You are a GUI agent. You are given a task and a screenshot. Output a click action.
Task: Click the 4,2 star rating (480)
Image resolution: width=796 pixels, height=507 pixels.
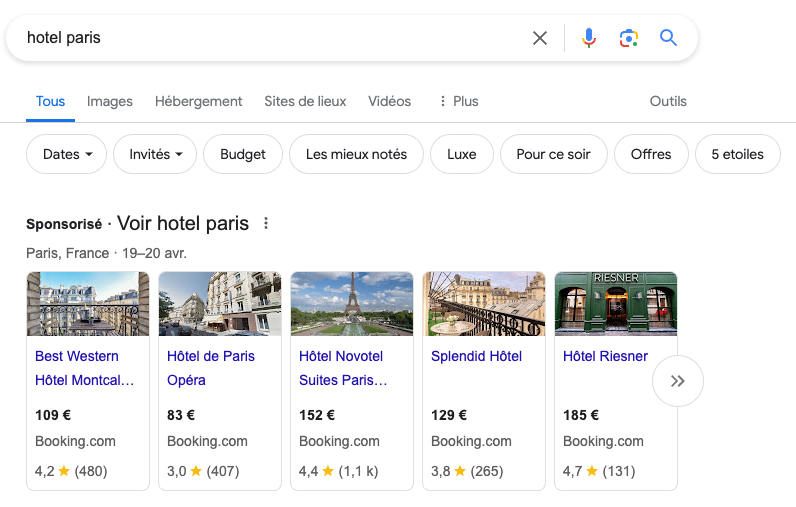click(71, 471)
